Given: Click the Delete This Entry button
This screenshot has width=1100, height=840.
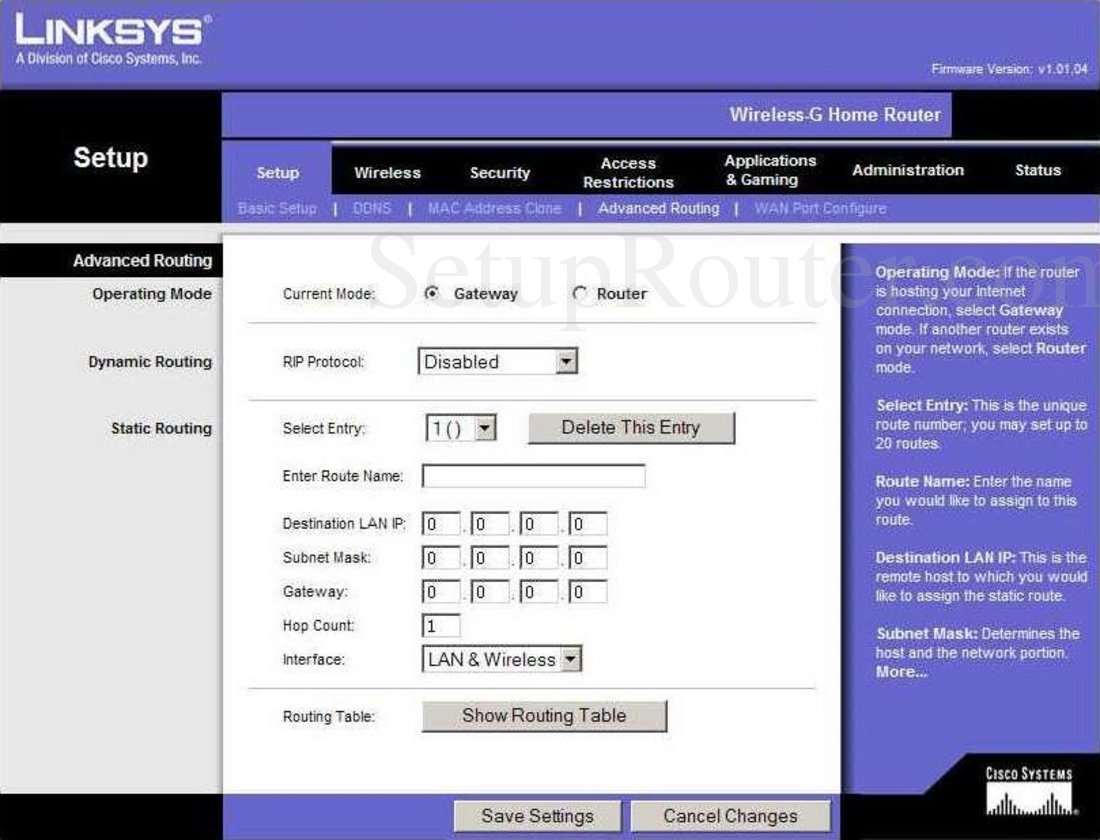Looking at the screenshot, I should [631, 428].
